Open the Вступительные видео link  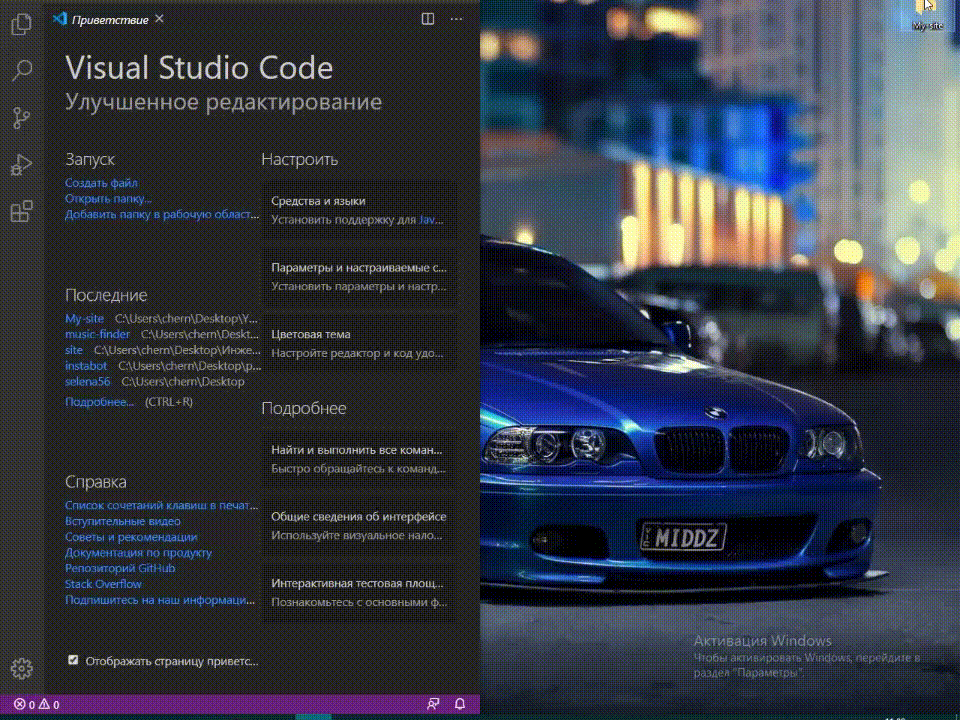pyautogui.click(x=123, y=521)
